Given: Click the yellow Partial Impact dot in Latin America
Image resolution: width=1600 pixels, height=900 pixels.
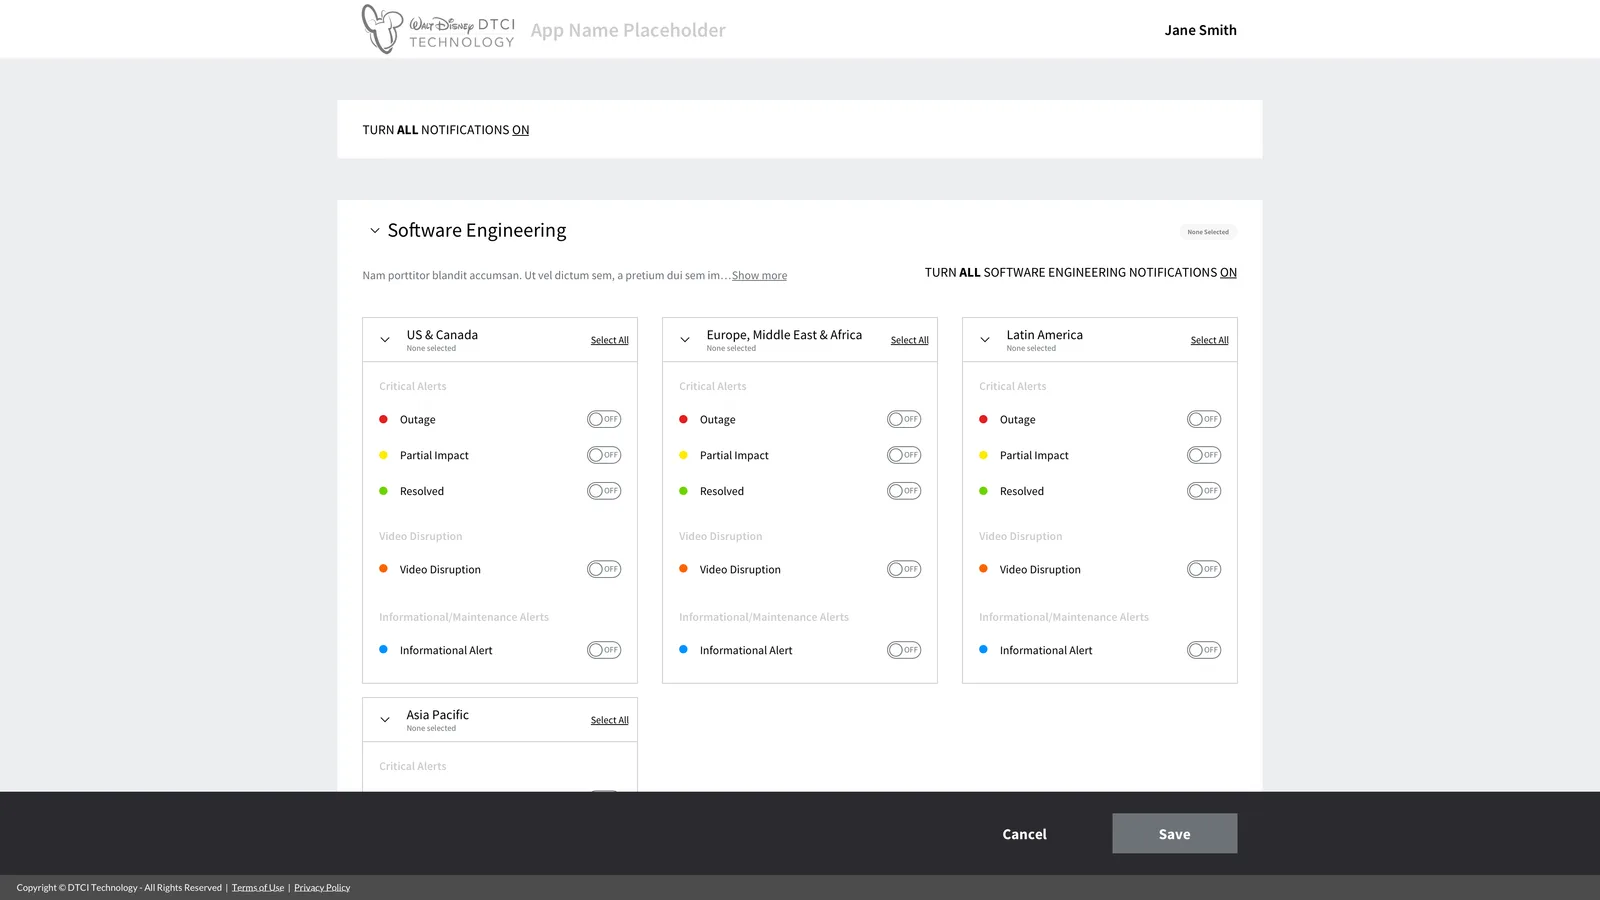Looking at the screenshot, I should [983, 455].
